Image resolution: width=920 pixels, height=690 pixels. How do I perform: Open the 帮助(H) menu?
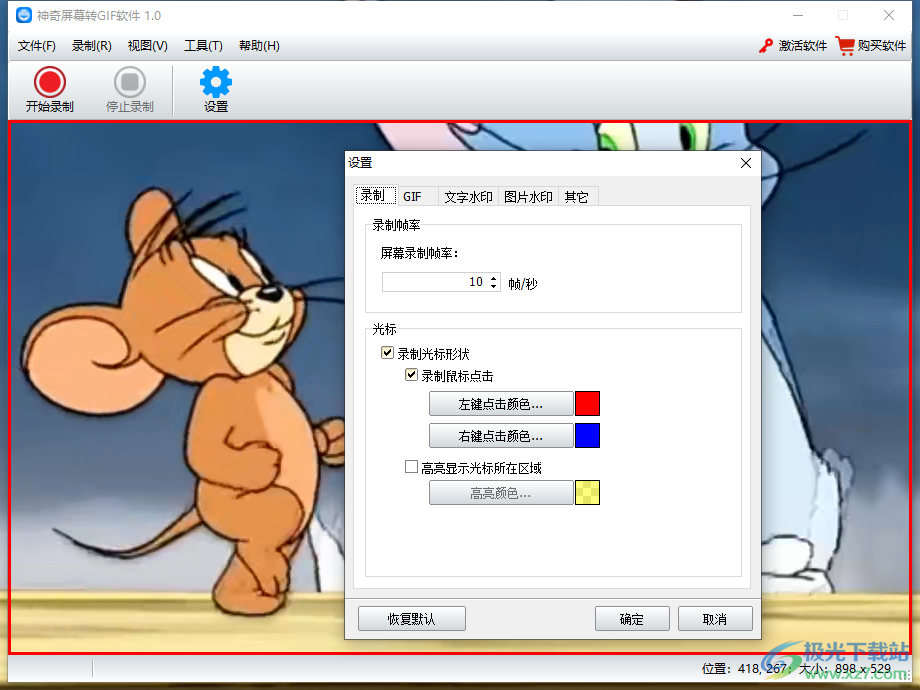259,46
